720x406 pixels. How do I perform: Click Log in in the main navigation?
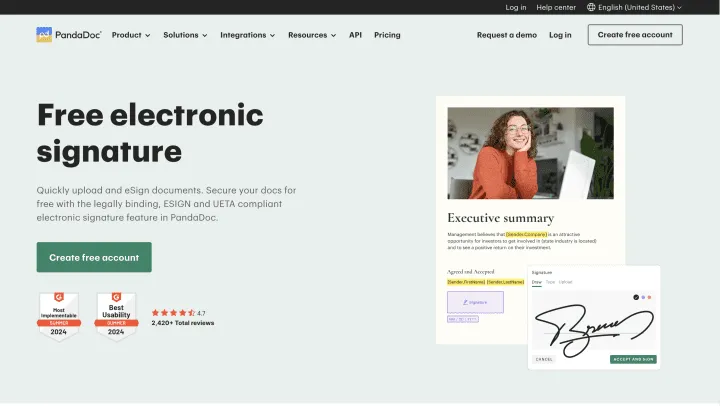point(560,35)
